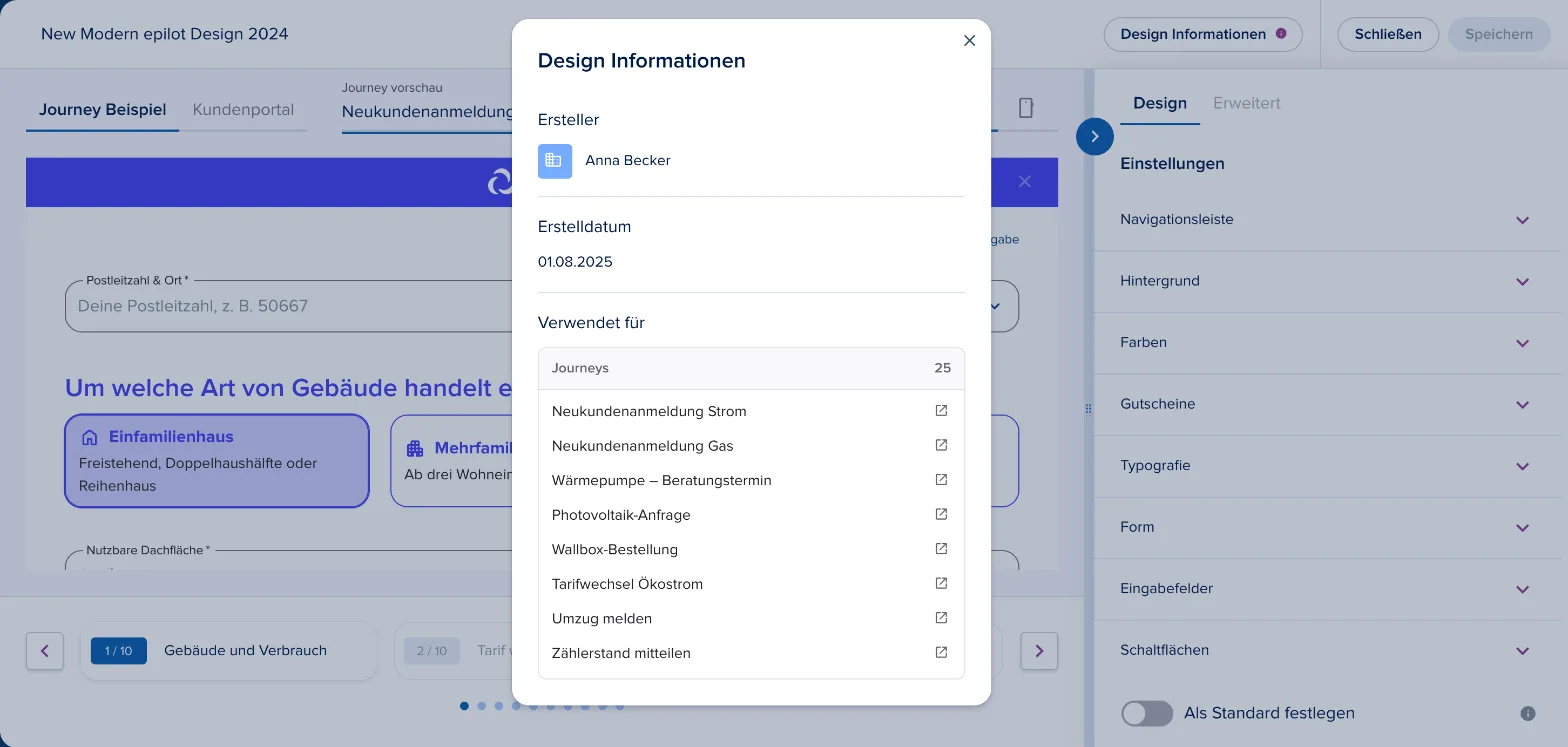This screenshot has height=747, width=1568.
Task: Open Wärmepumpe – Beratungstermin external link icon
Action: pos(941,480)
